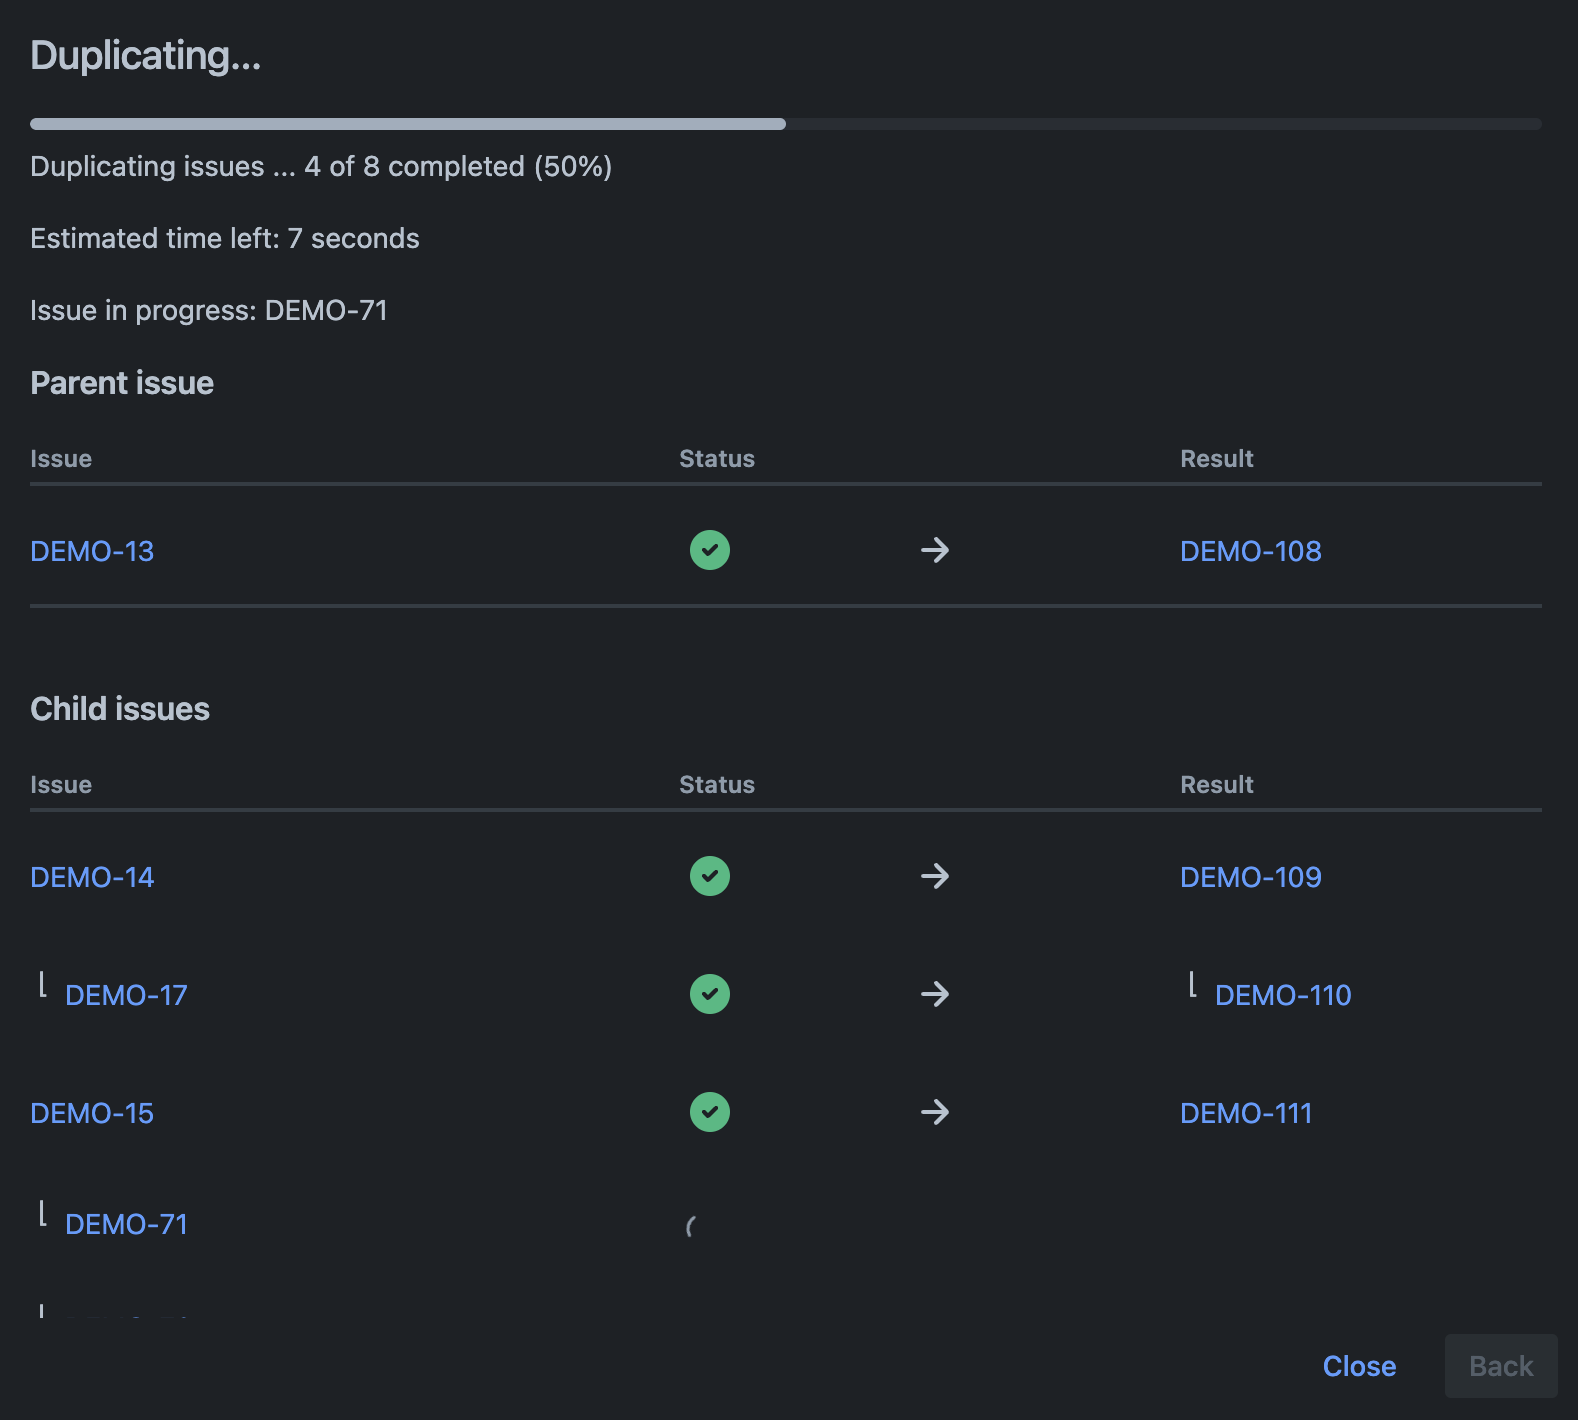Click green checkmark status for DEMO-17
This screenshot has height=1420, width=1578.
point(709,994)
